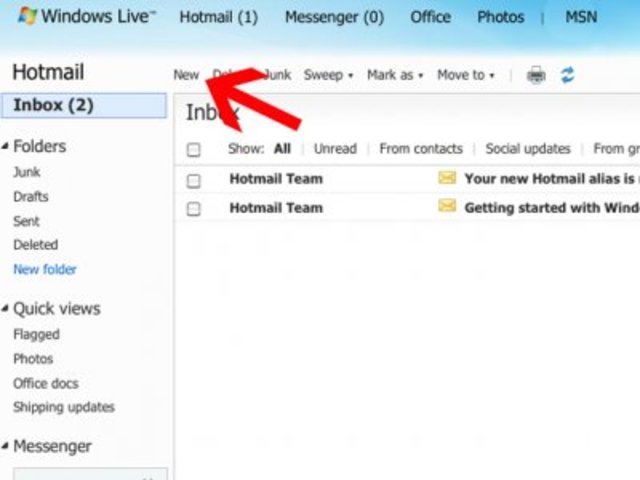Open the Junk folder in sidebar
The width and height of the screenshot is (640, 480).
click(x=27, y=172)
